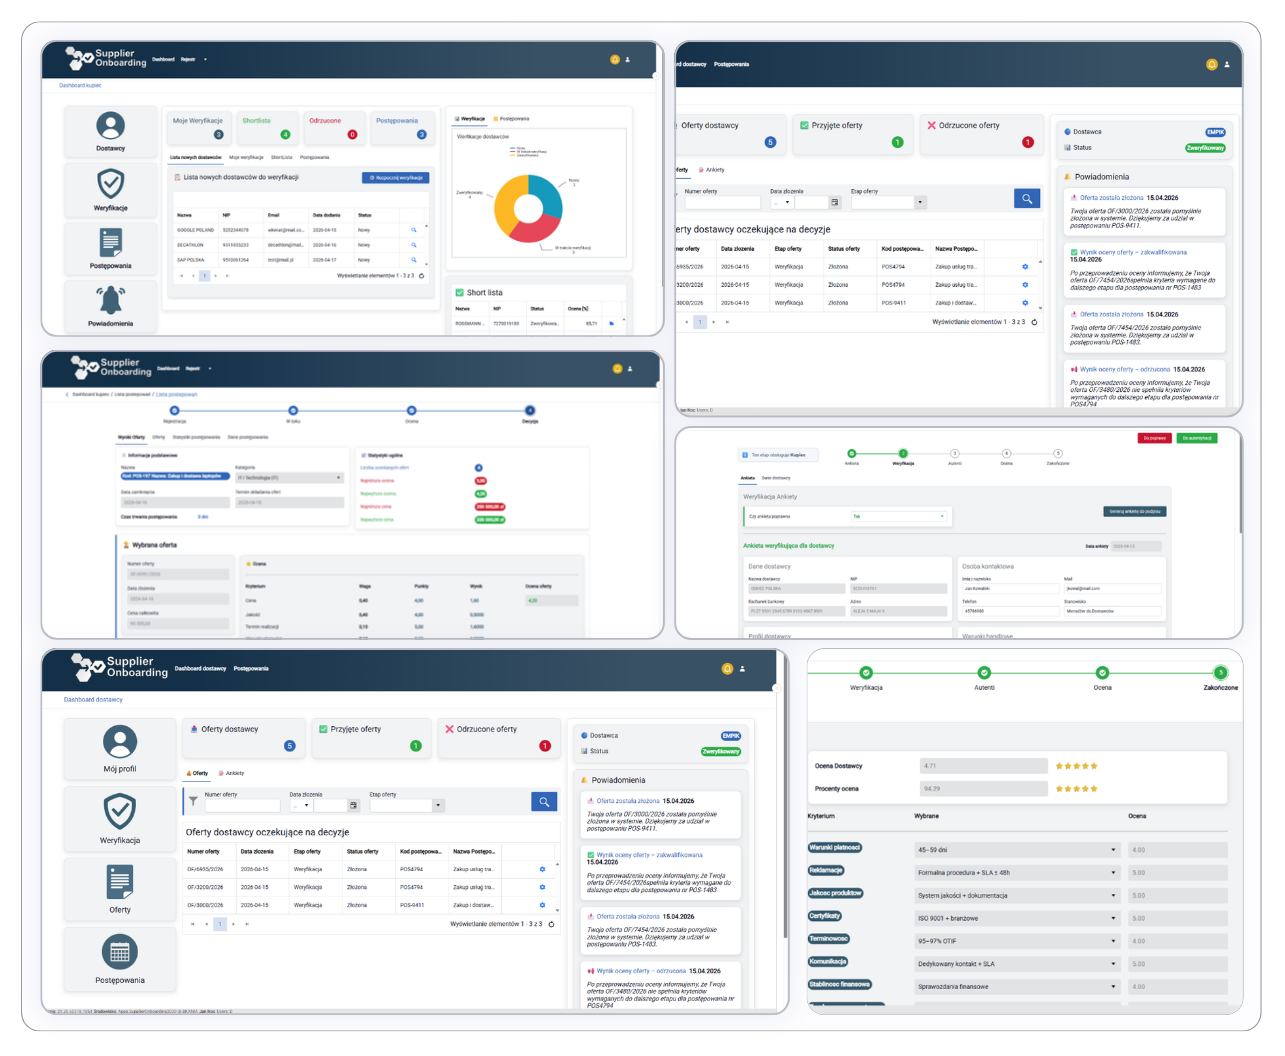The image size is (1285, 1056).
Task: Switch to the Lista nowych dostawców tab
Action: 195,157
